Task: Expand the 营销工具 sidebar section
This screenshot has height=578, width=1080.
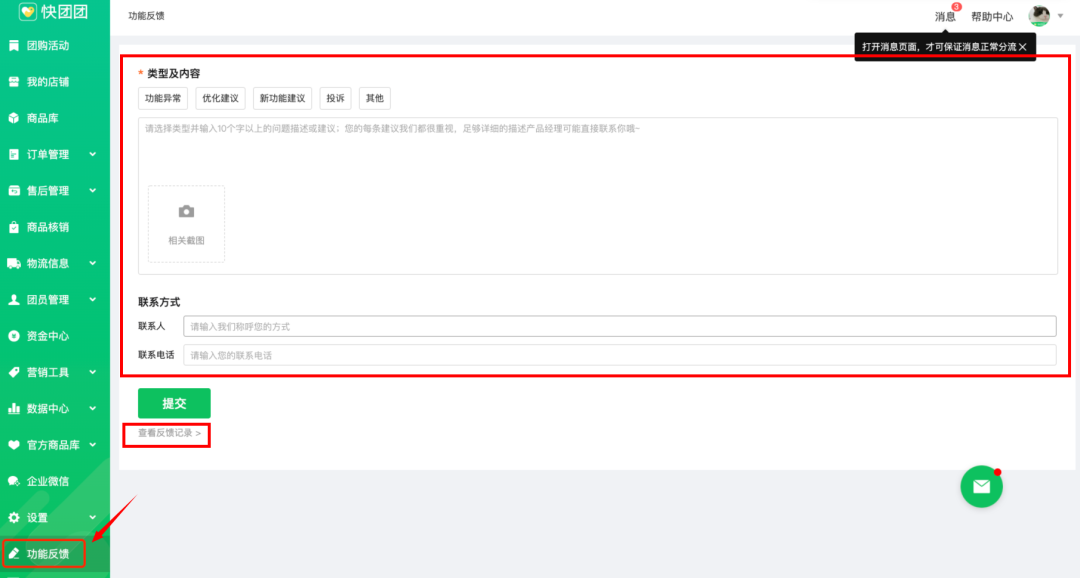Action: [92, 372]
